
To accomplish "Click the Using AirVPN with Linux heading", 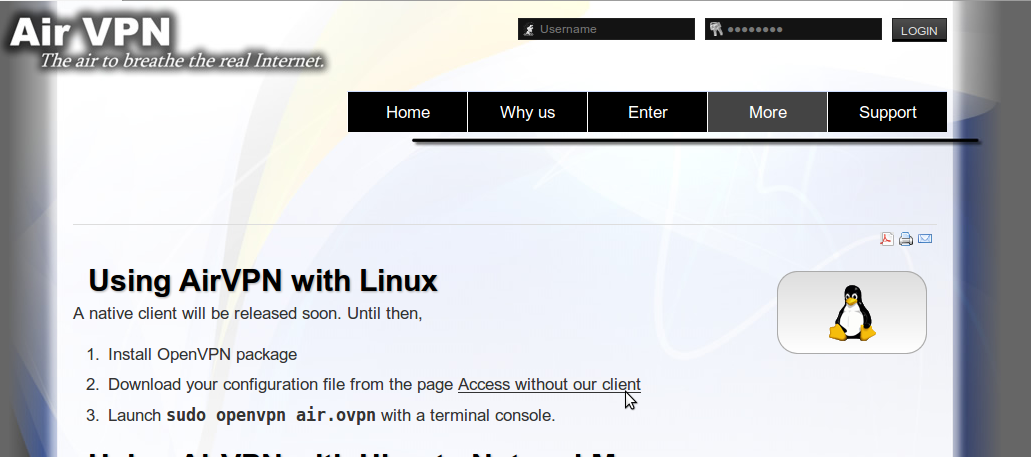I will (263, 280).
